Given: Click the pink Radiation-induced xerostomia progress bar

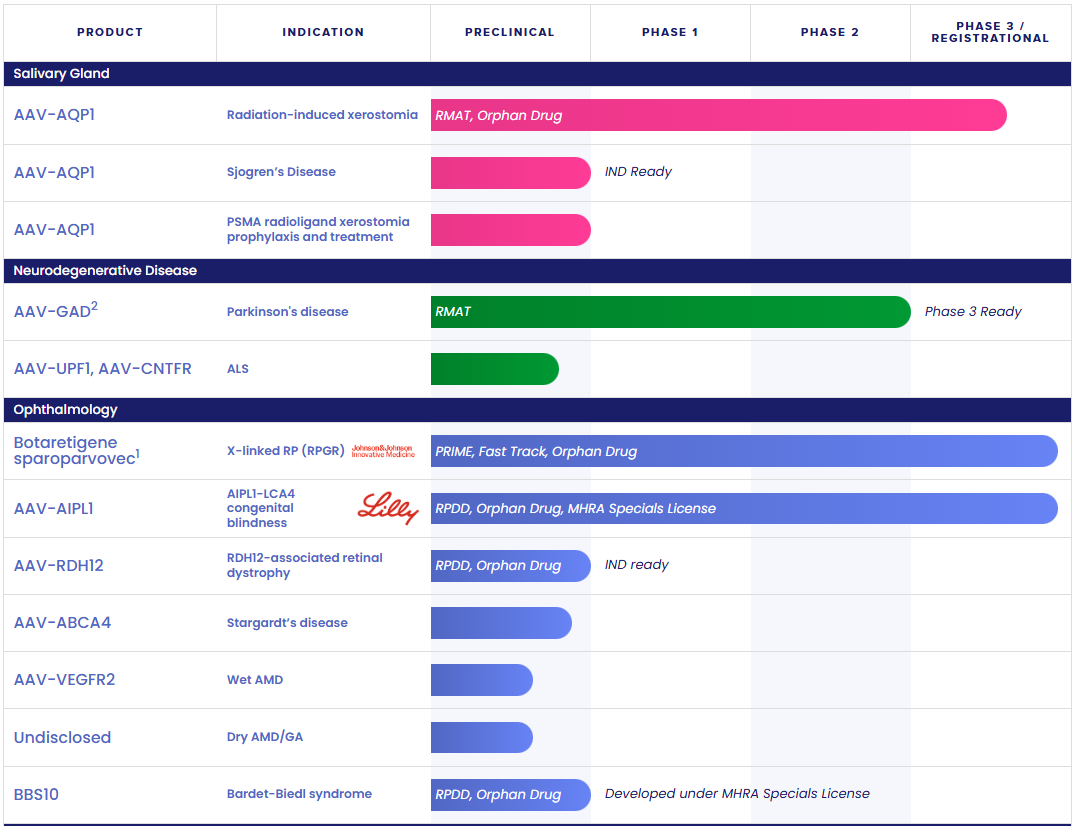Looking at the screenshot, I should click(718, 115).
